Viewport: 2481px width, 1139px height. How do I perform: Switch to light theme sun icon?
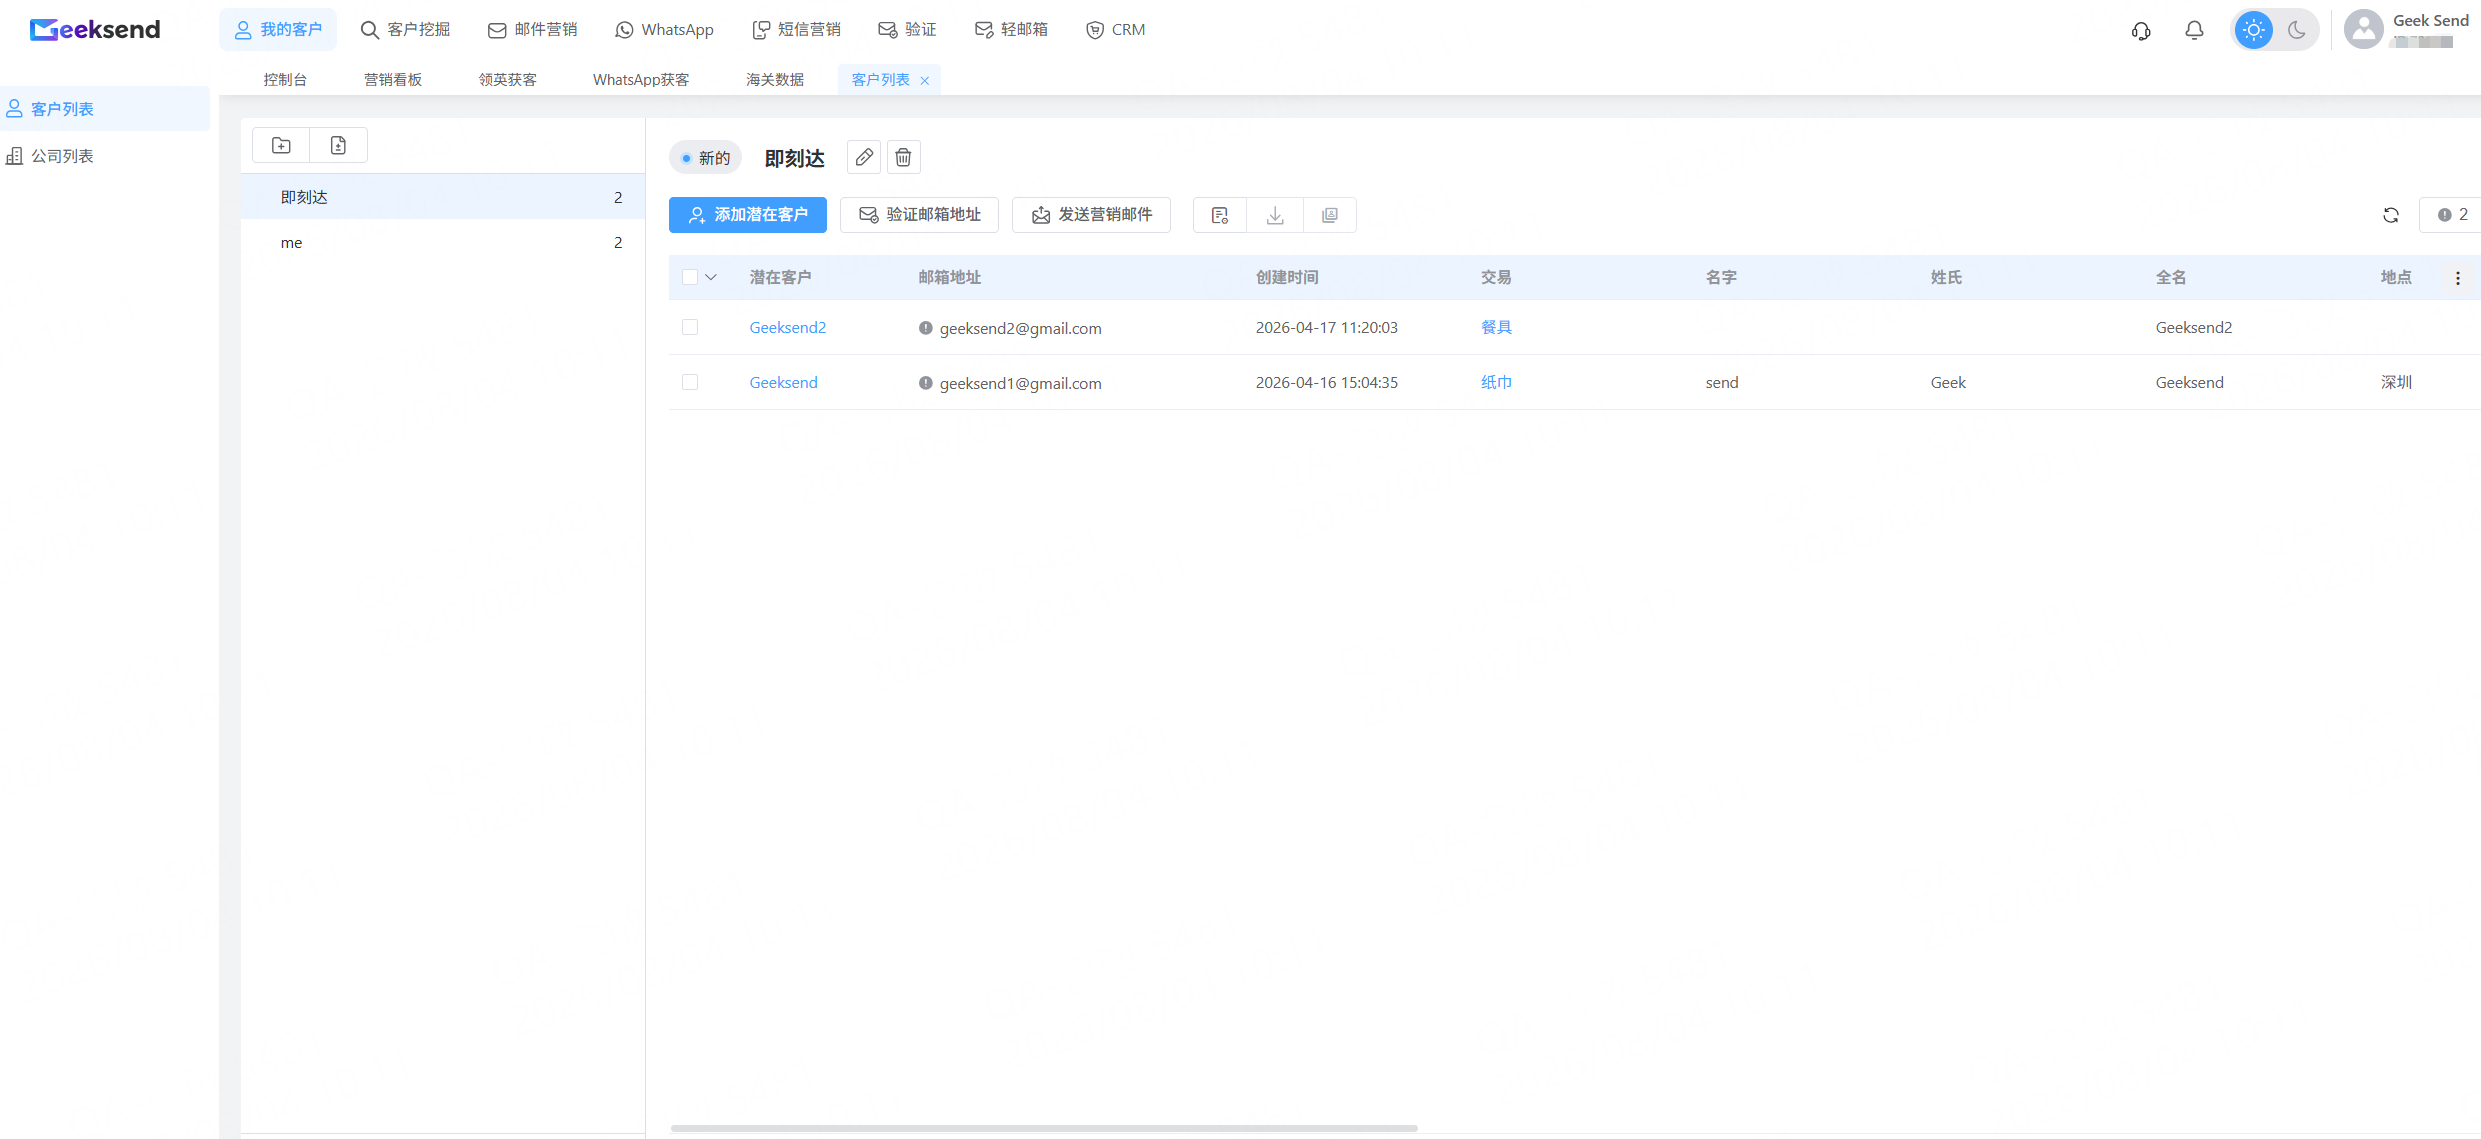tap(2254, 30)
